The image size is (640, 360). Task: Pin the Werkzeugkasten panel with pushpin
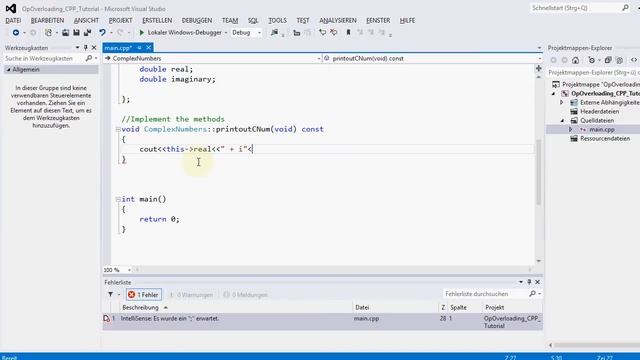pos(85,48)
